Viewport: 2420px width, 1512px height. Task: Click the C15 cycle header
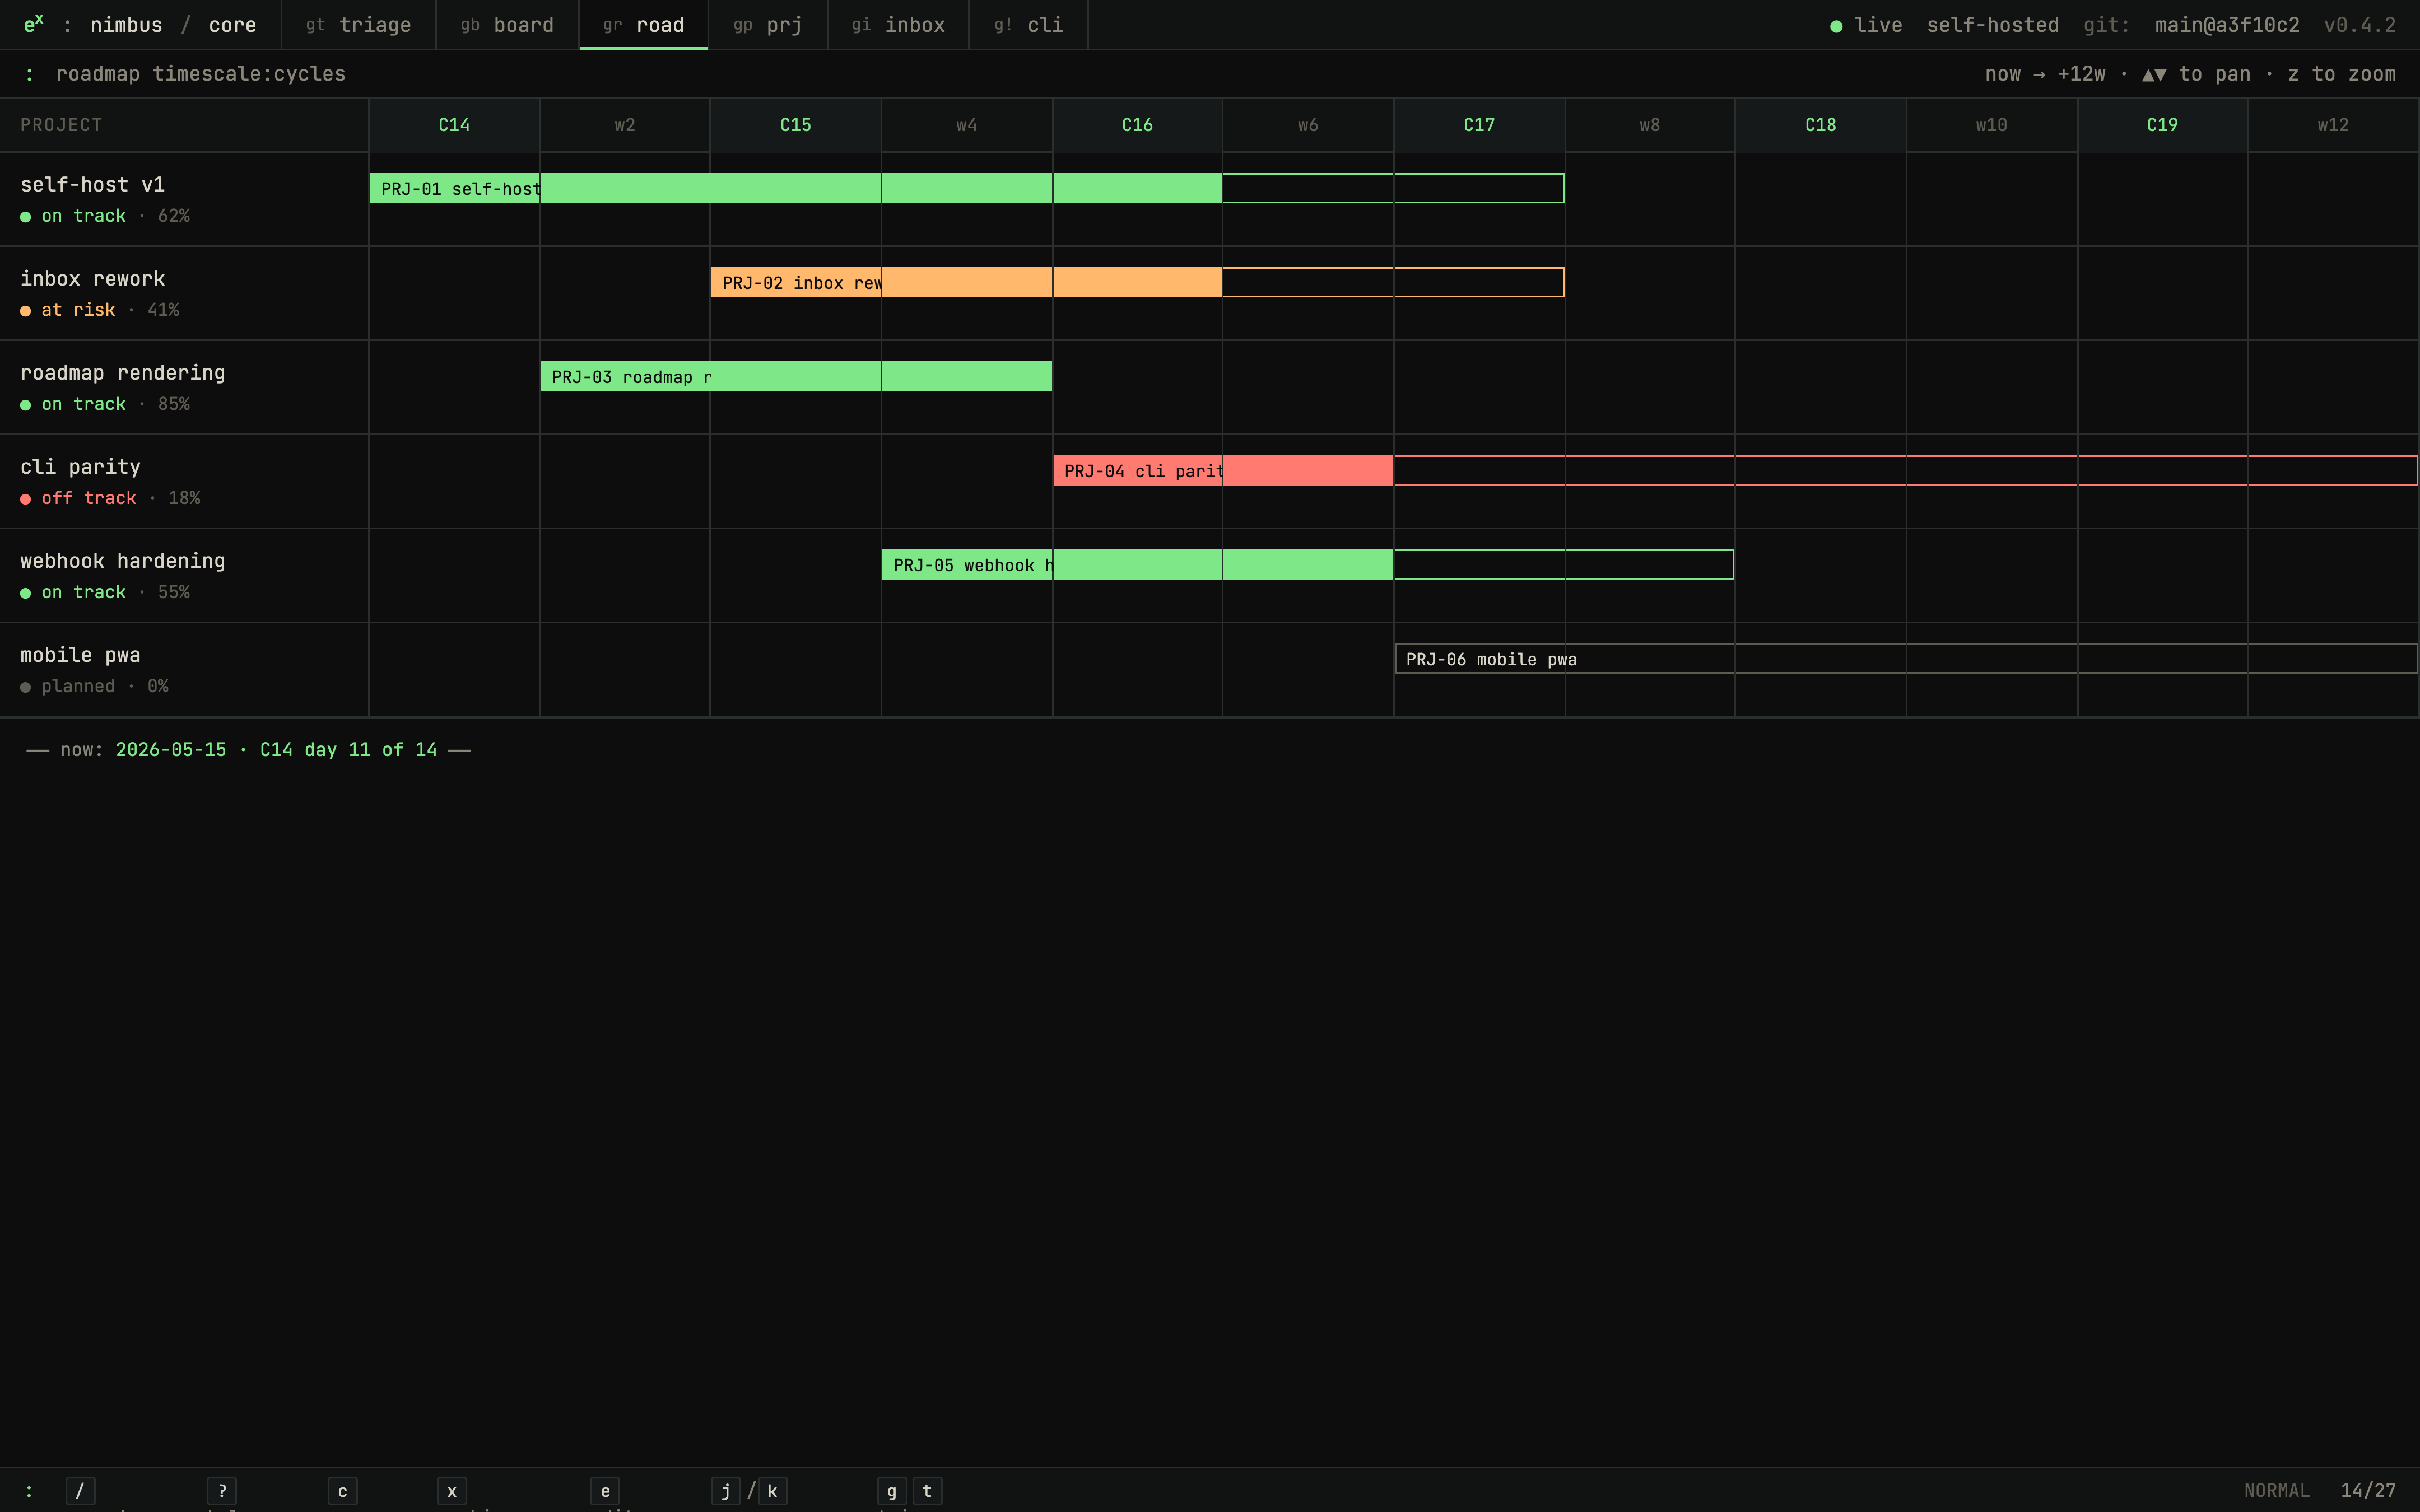tap(796, 125)
